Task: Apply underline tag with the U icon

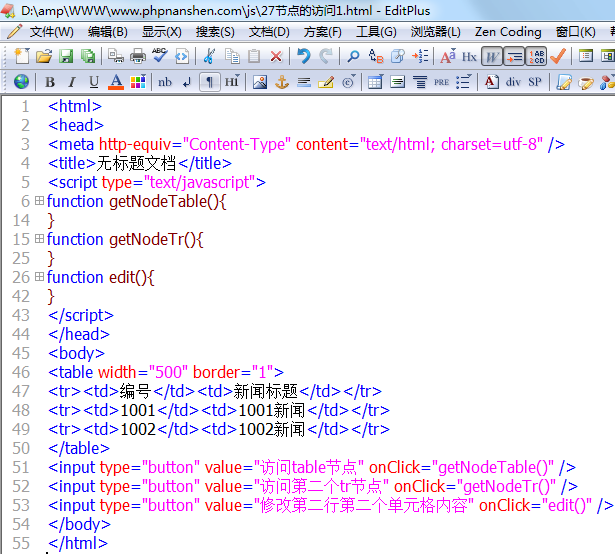Action: click(x=94, y=82)
